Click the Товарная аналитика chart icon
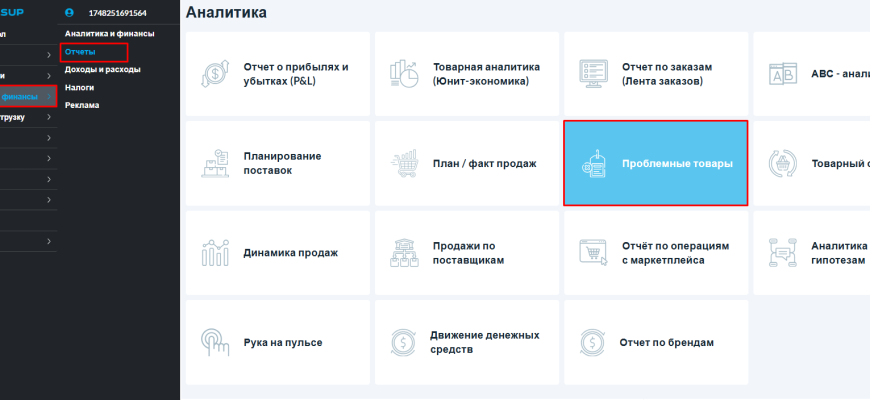 click(404, 74)
